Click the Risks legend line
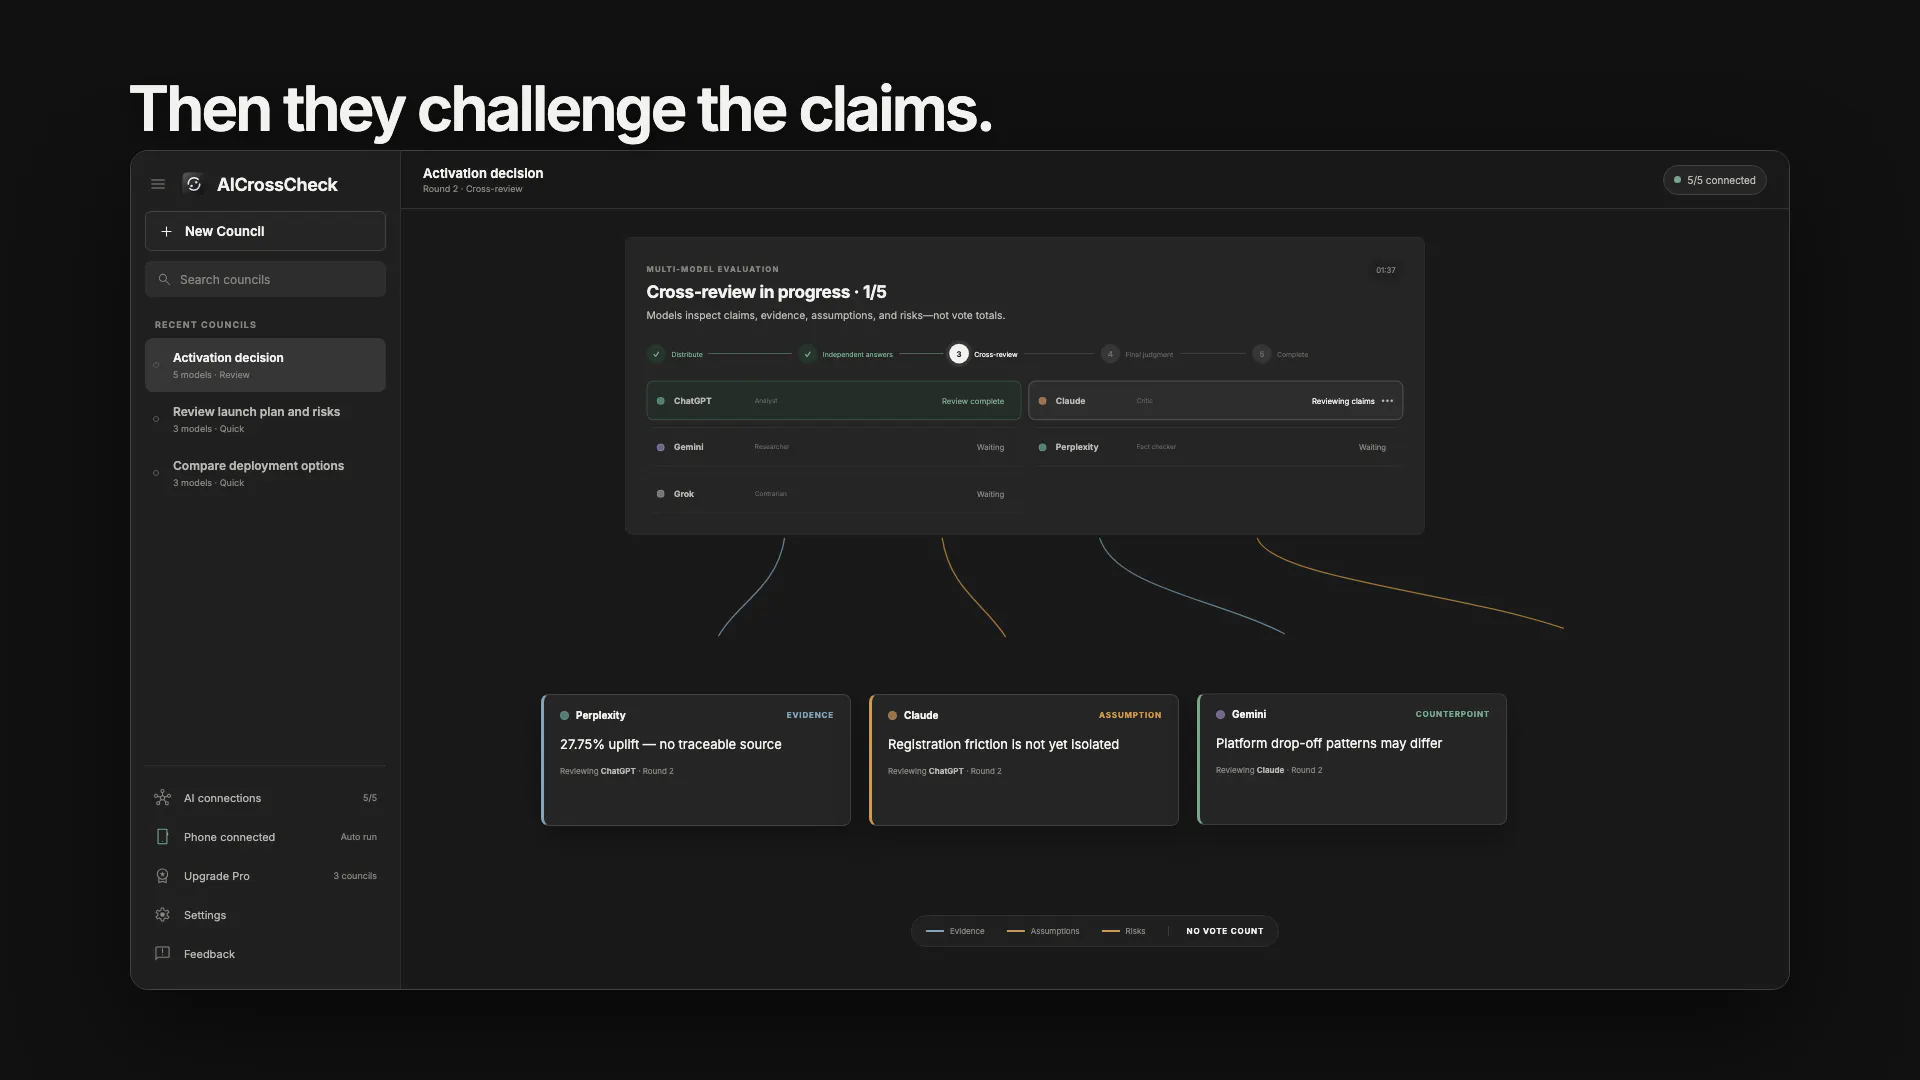The height and width of the screenshot is (1080, 1920). pyautogui.click(x=1110, y=931)
